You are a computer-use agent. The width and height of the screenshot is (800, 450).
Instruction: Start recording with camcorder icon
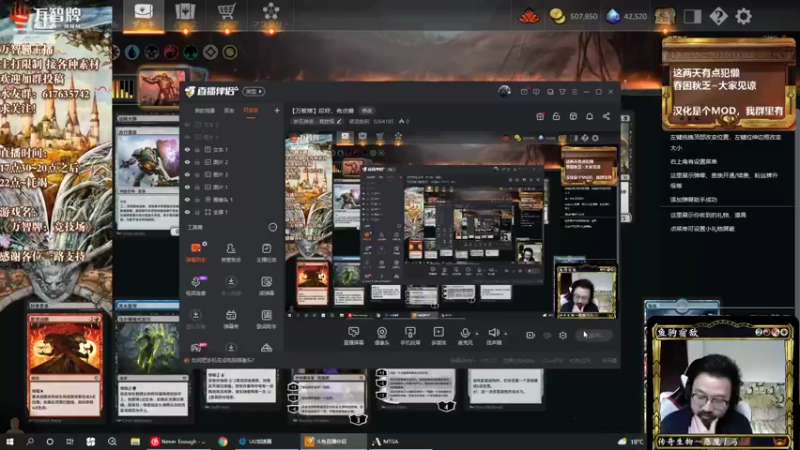pos(531,335)
